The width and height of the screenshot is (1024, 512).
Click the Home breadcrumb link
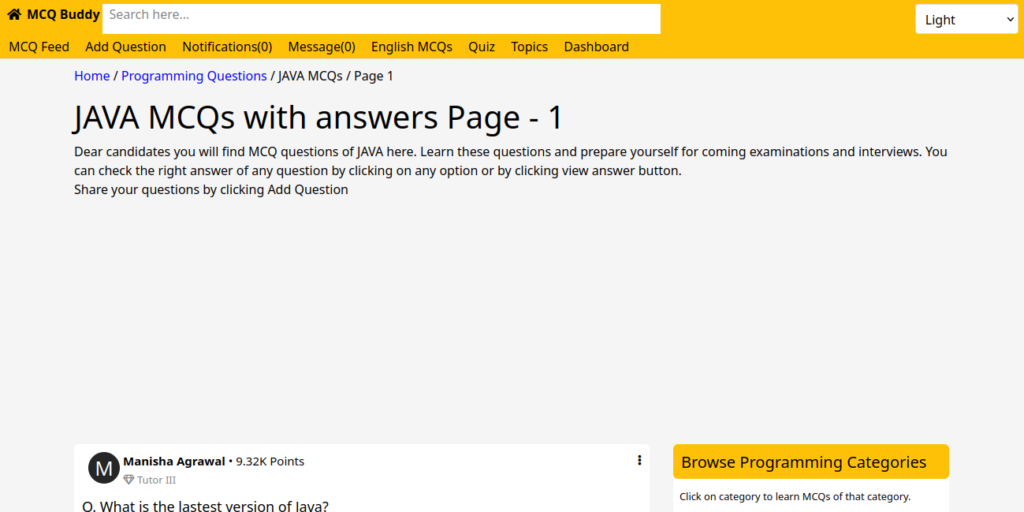click(92, 76)
